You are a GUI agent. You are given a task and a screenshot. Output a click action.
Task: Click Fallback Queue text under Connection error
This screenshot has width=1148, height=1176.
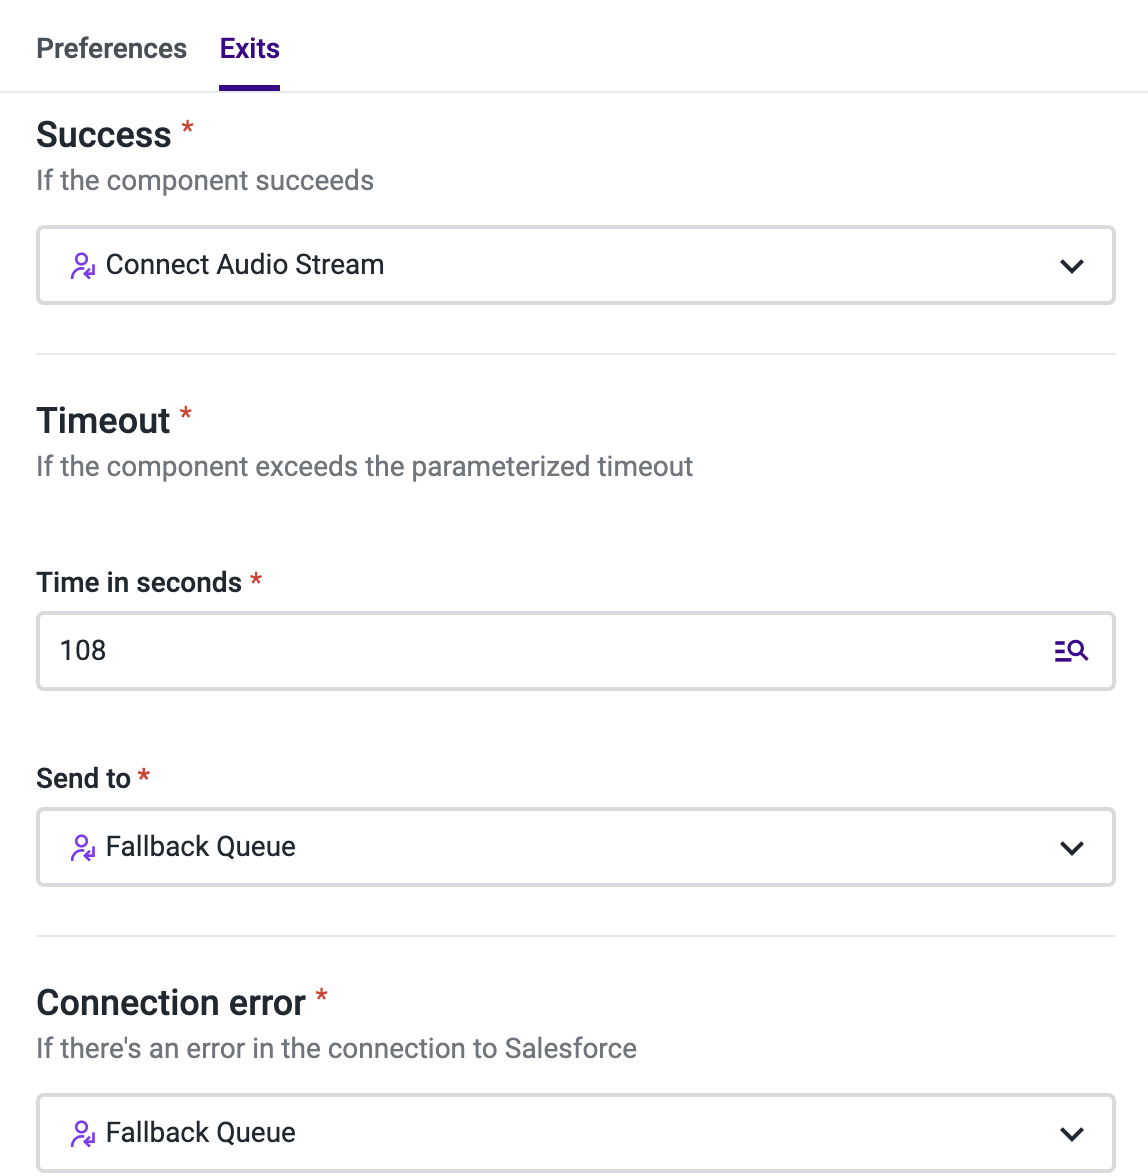(201, 1133)
